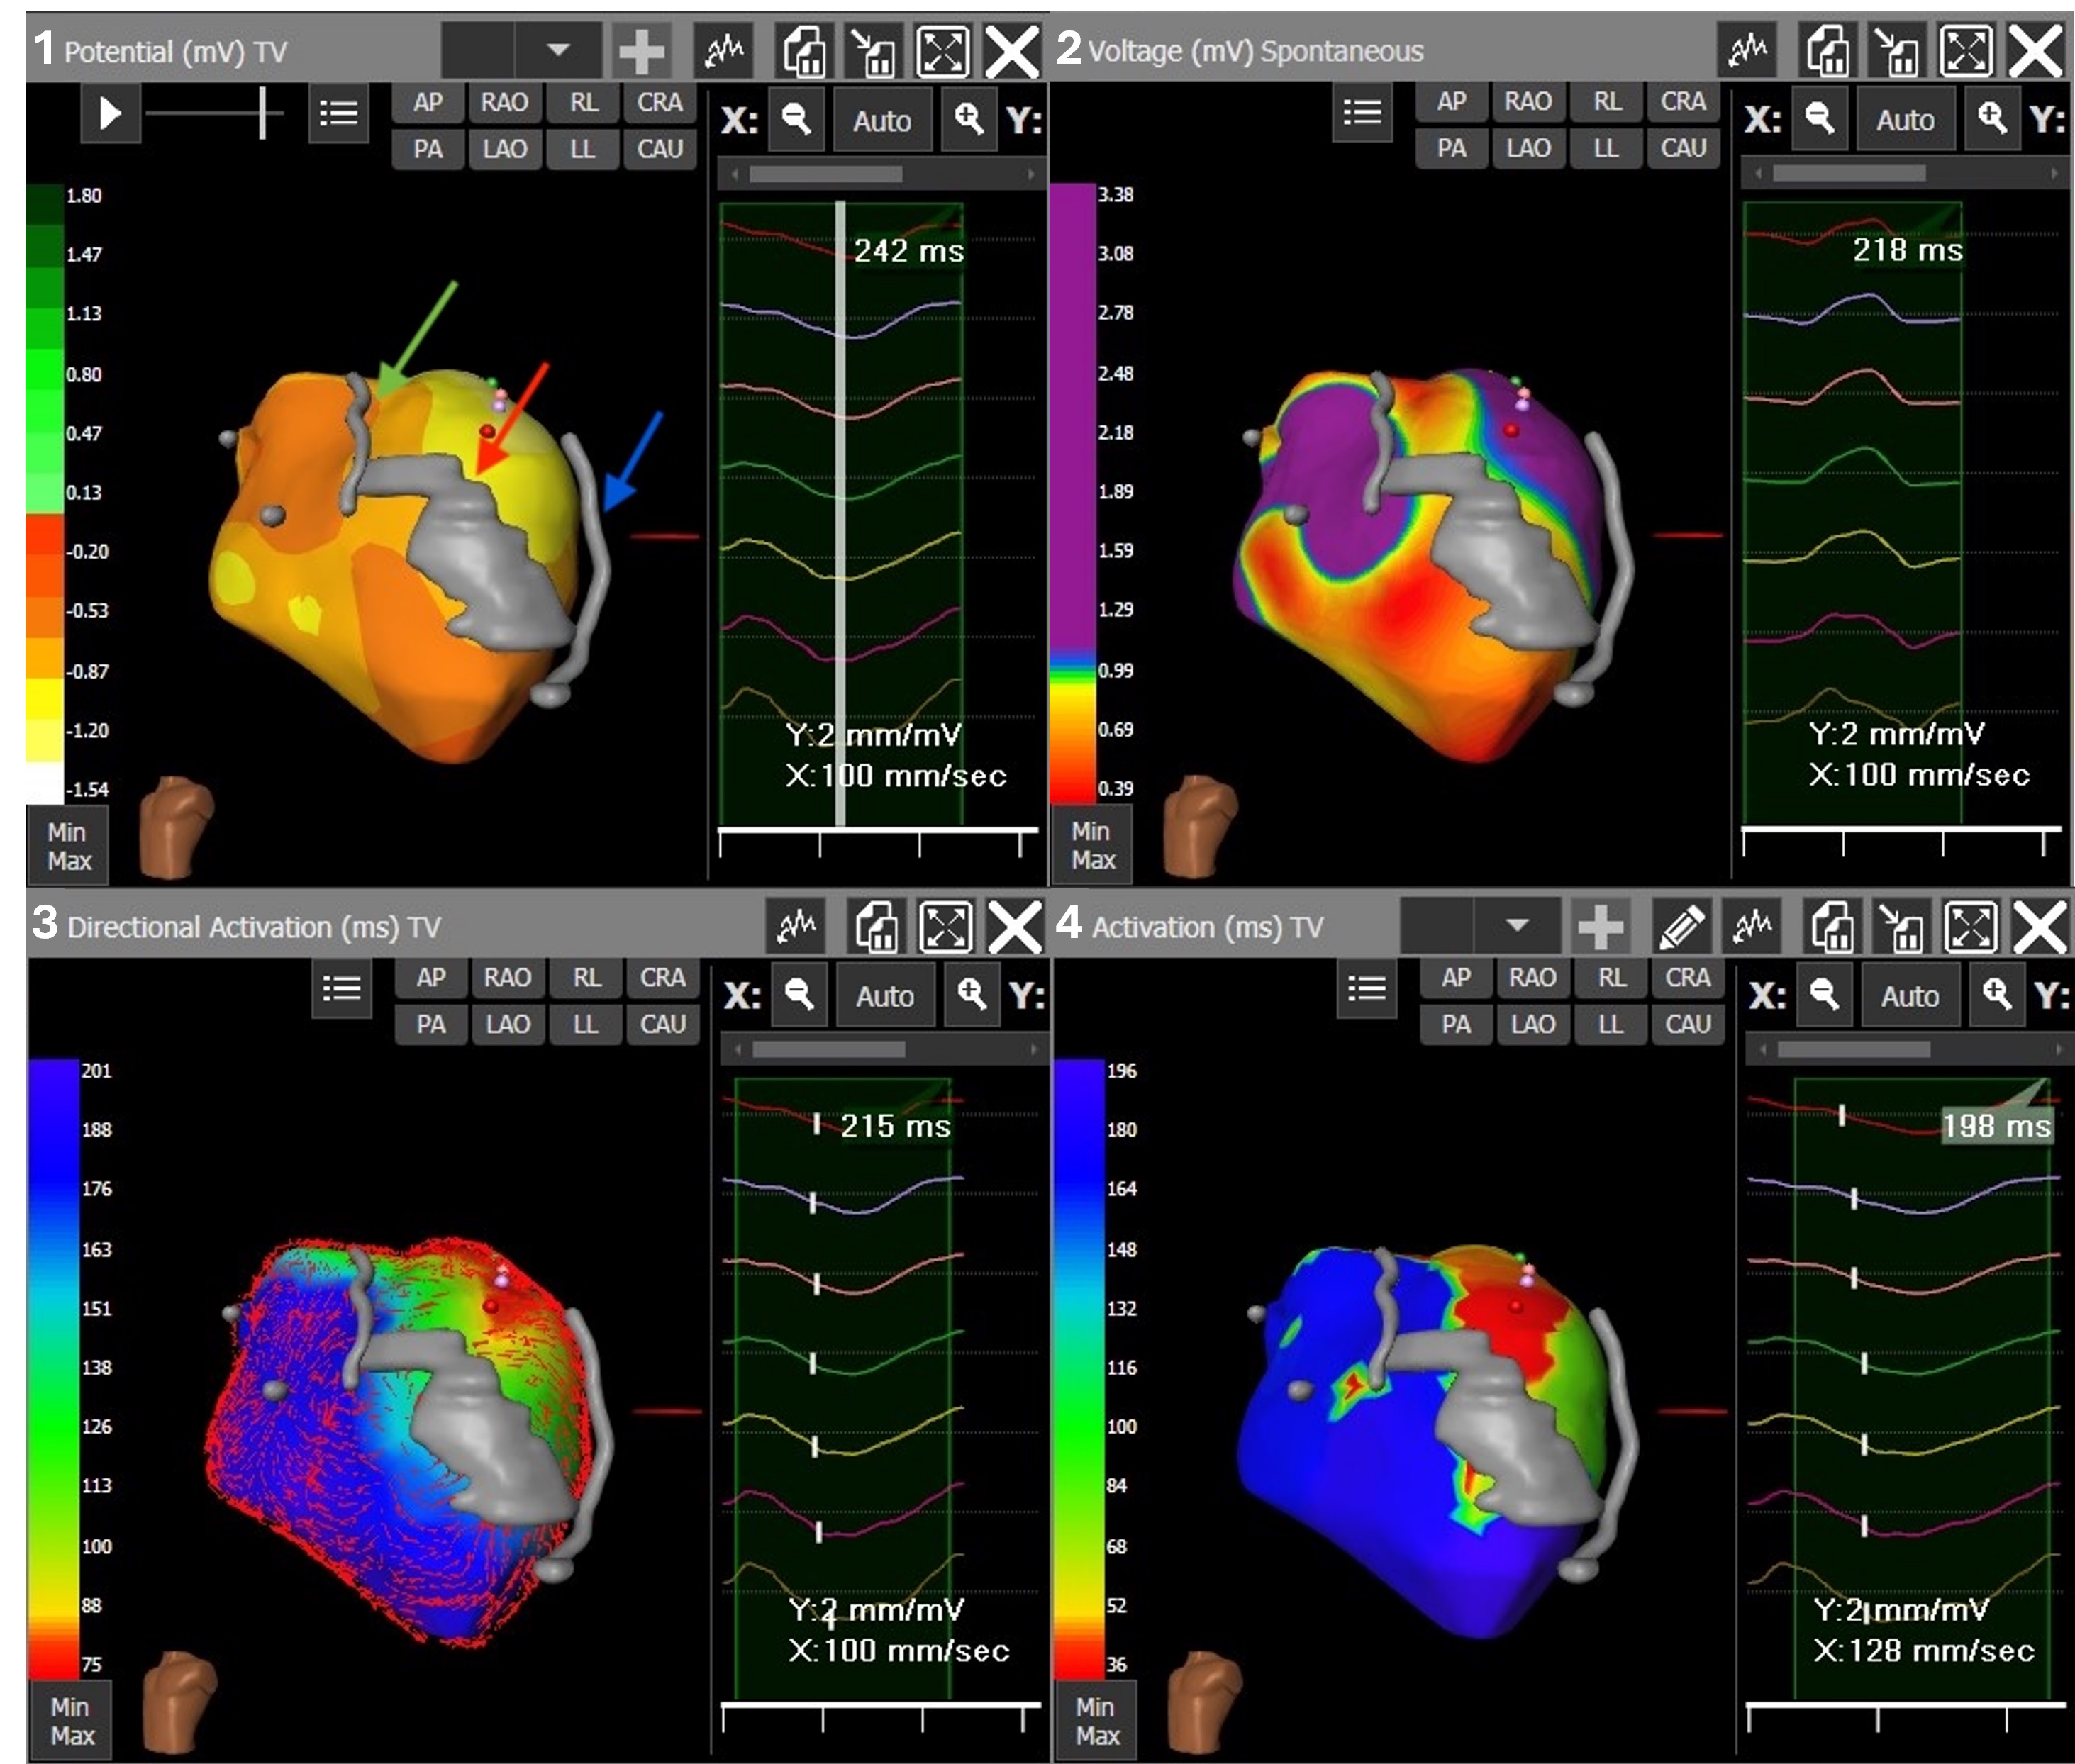
Task: Select CAU view in panel 3
Action: click(x=662, y=1024)
